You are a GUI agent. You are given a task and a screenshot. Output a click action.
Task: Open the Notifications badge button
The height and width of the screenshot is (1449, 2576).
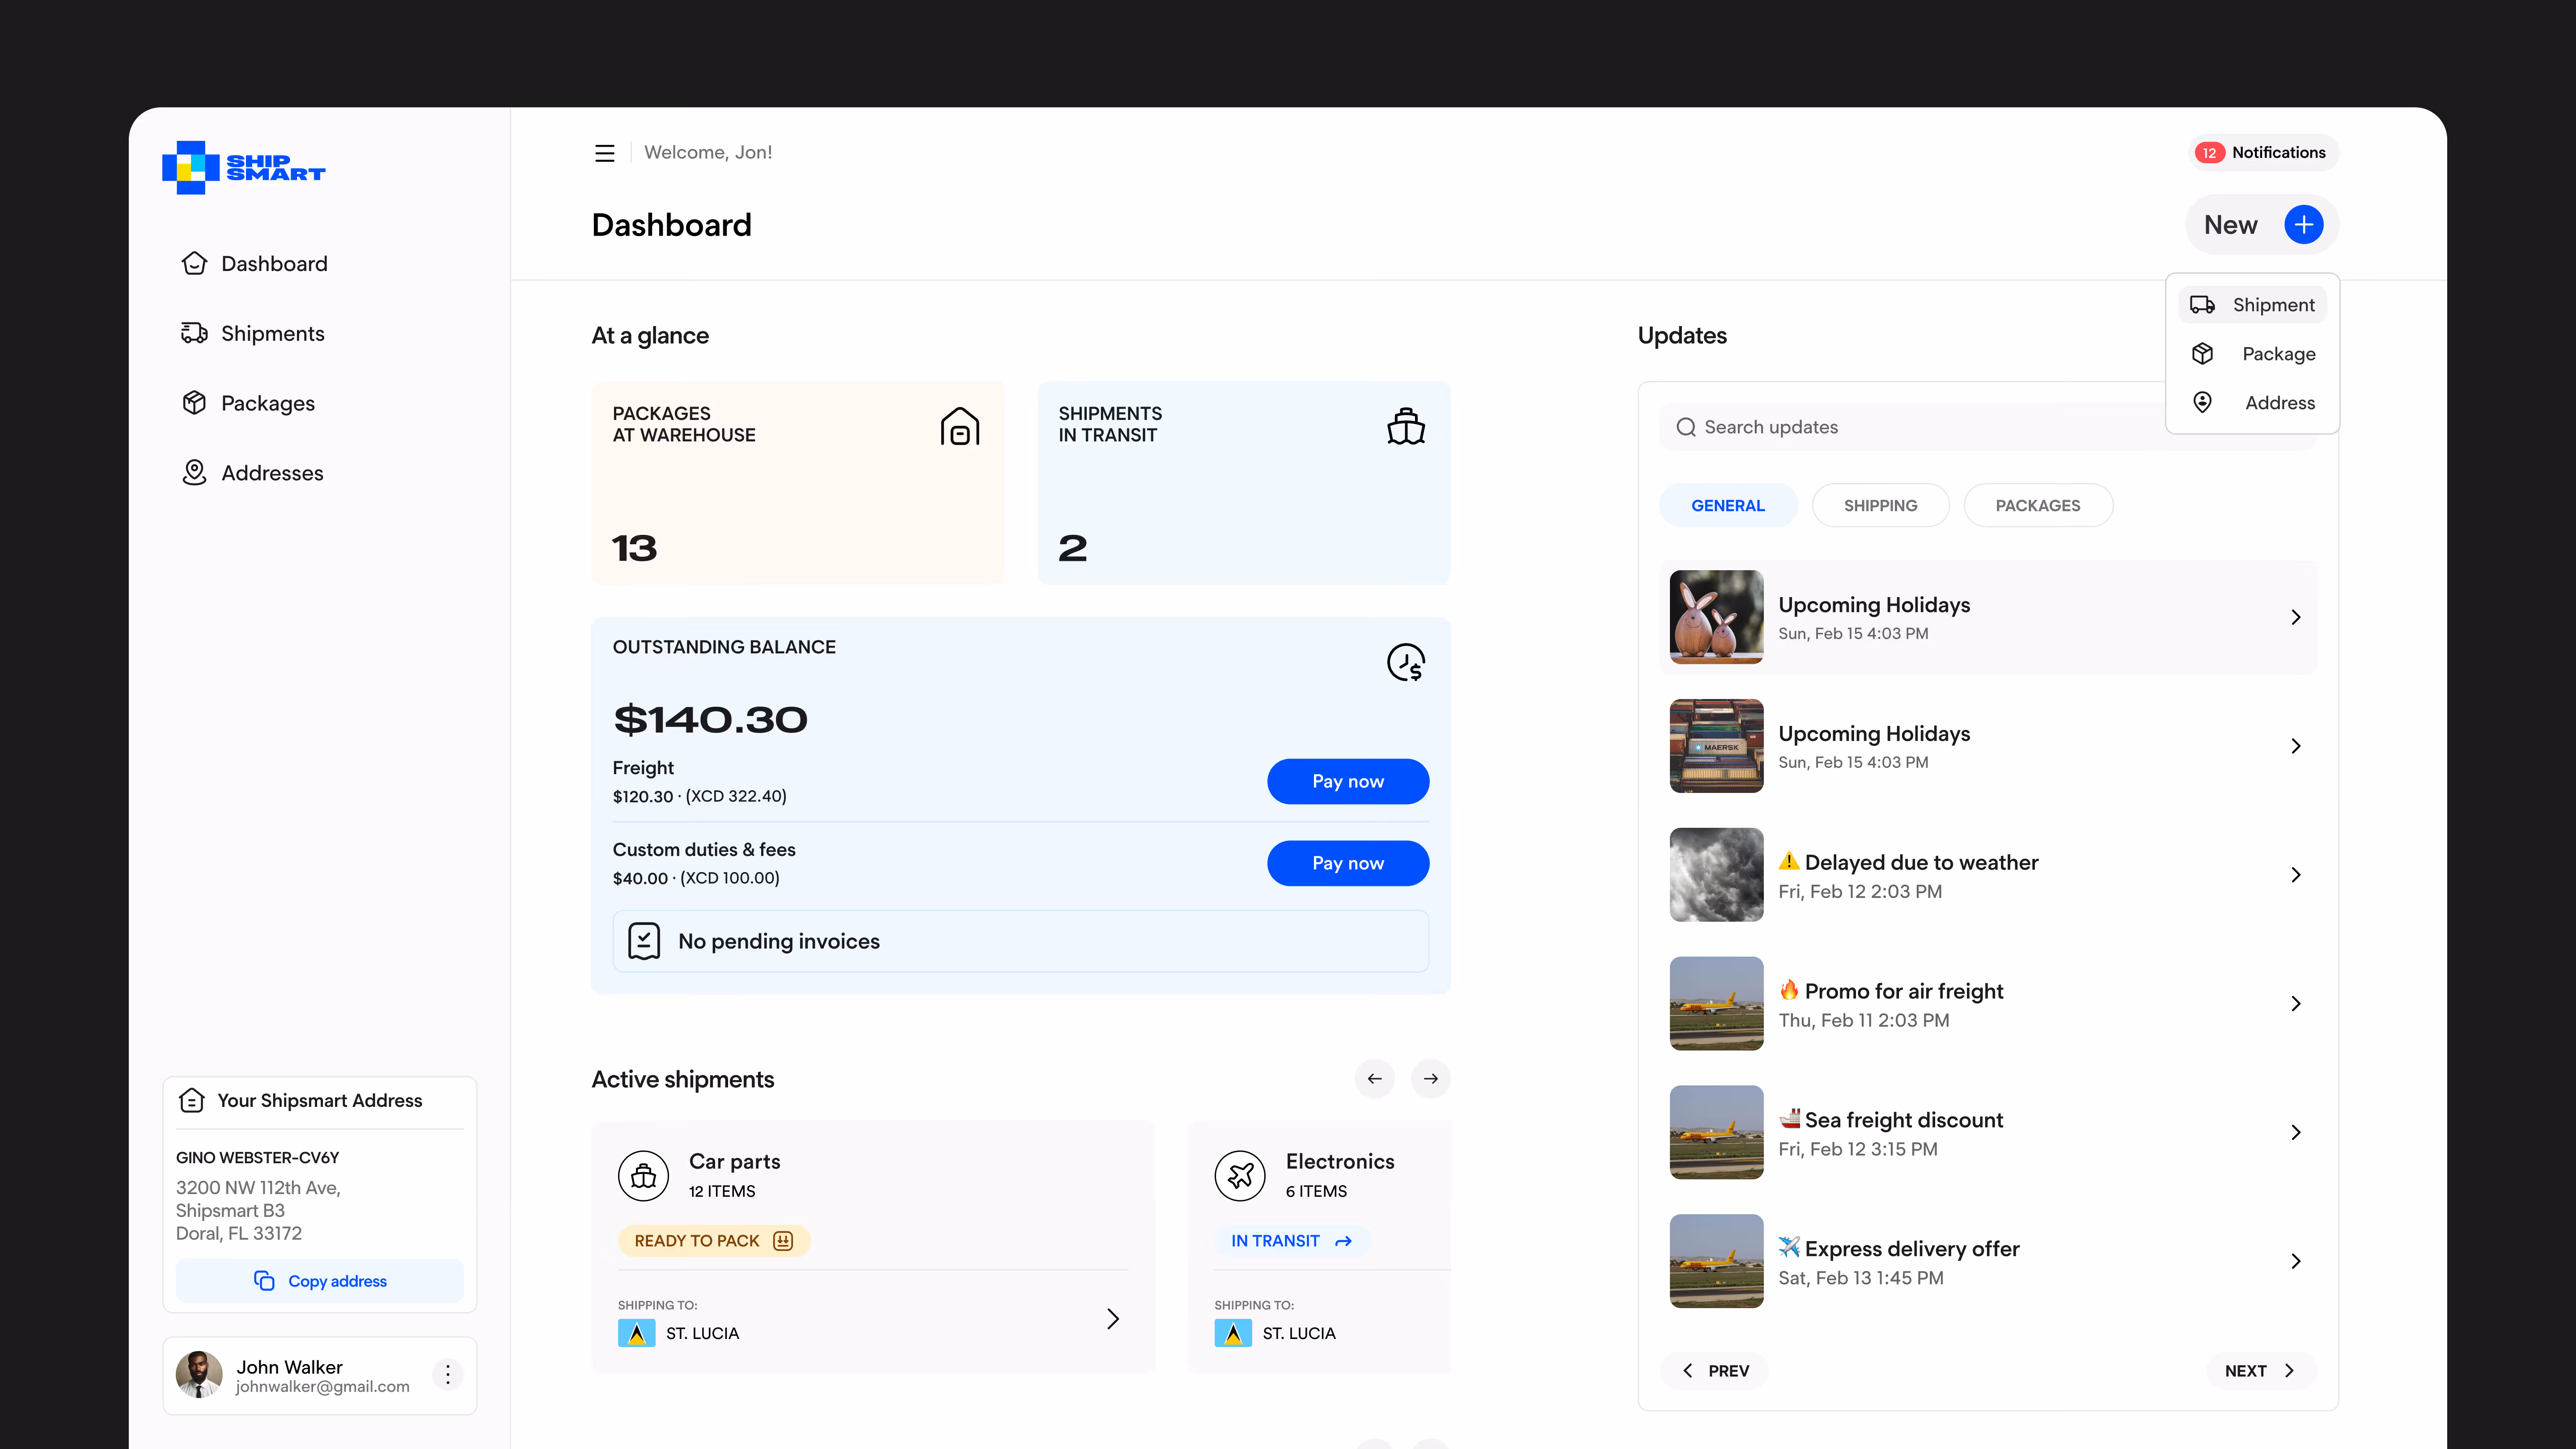click(x=2262, y=153)
